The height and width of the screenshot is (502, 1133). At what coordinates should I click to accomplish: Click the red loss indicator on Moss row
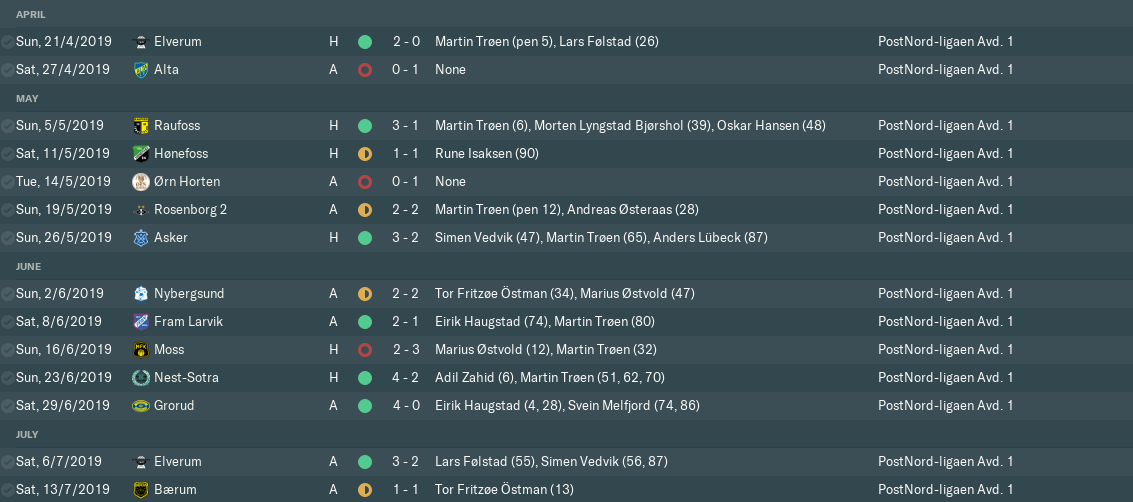(365, 350)
